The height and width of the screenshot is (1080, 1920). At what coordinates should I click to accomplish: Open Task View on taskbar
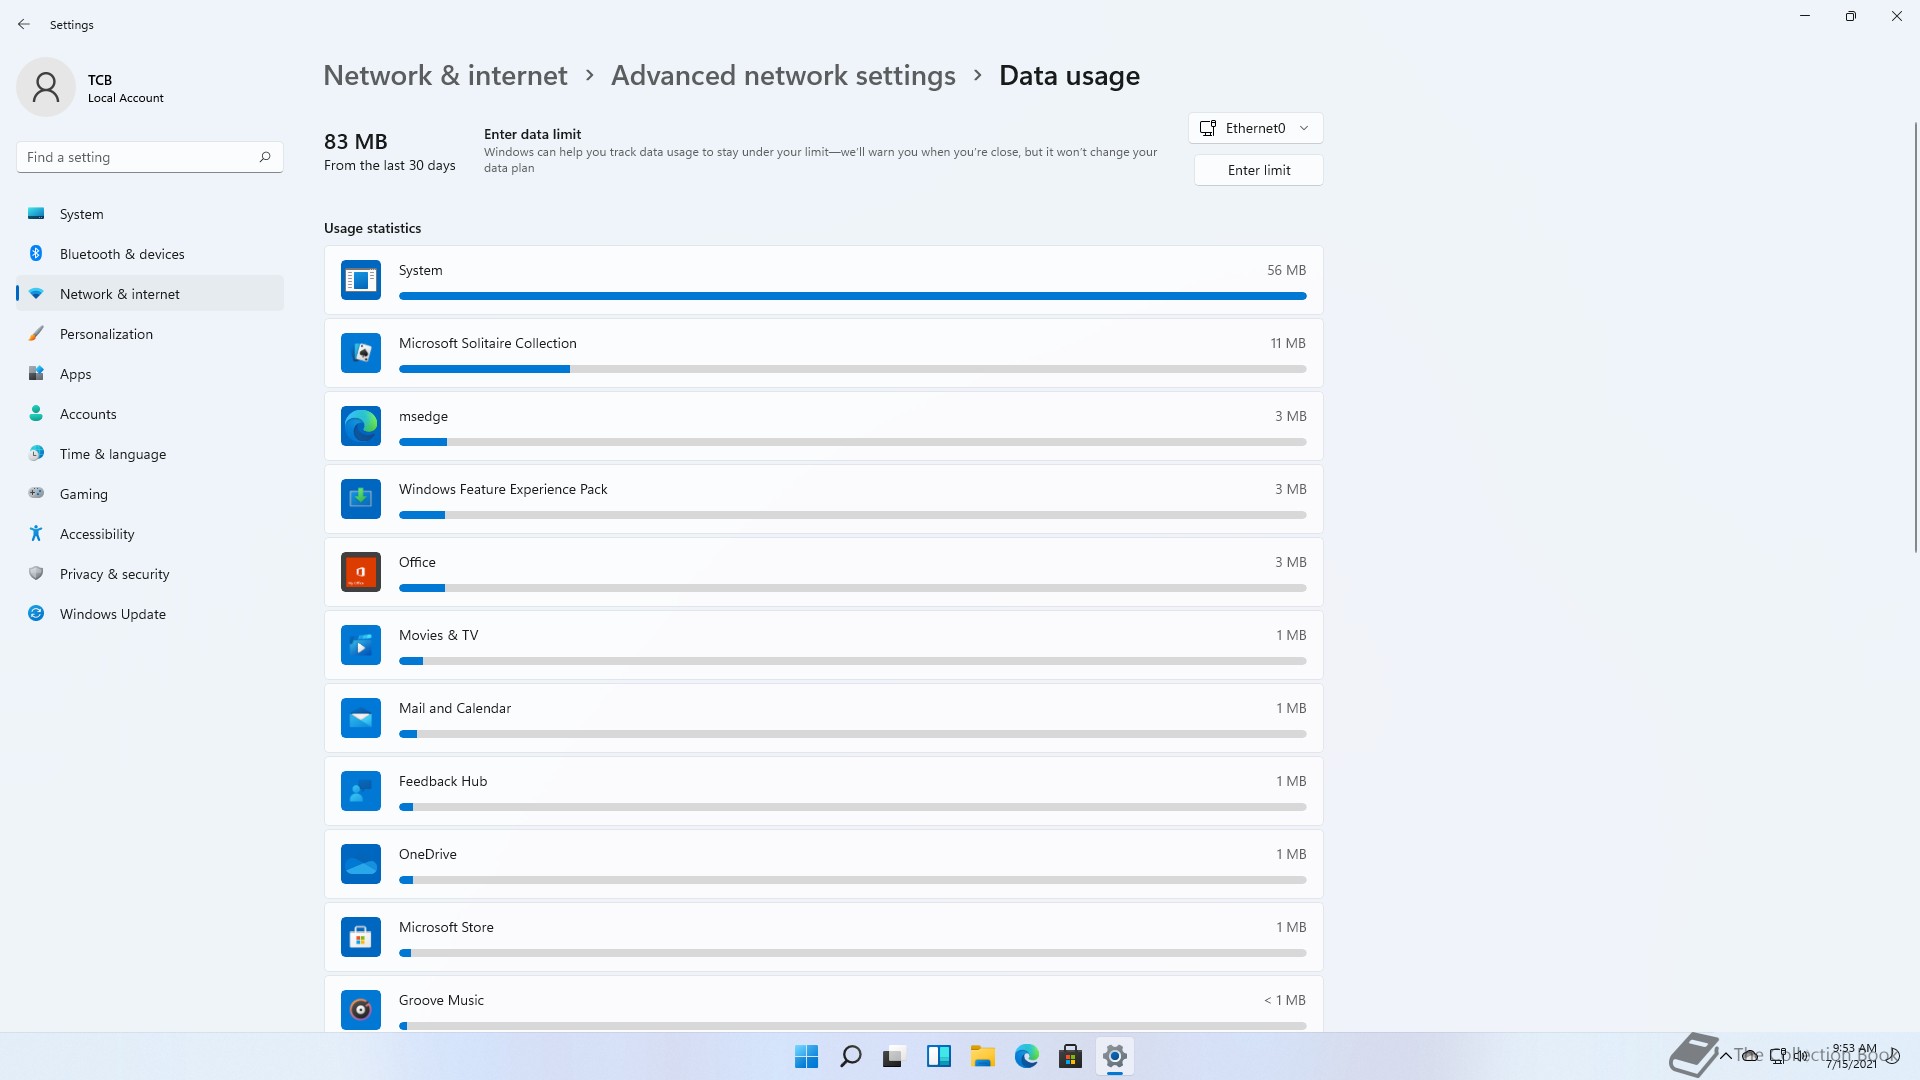click(894, 1056)
